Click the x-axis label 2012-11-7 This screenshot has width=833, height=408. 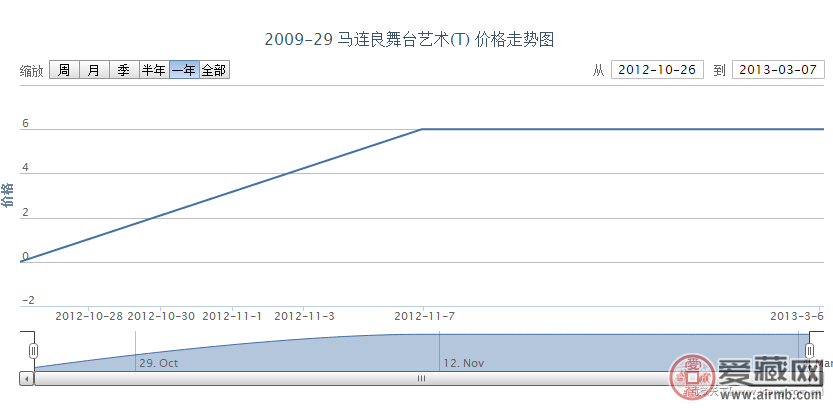[424, 316]
